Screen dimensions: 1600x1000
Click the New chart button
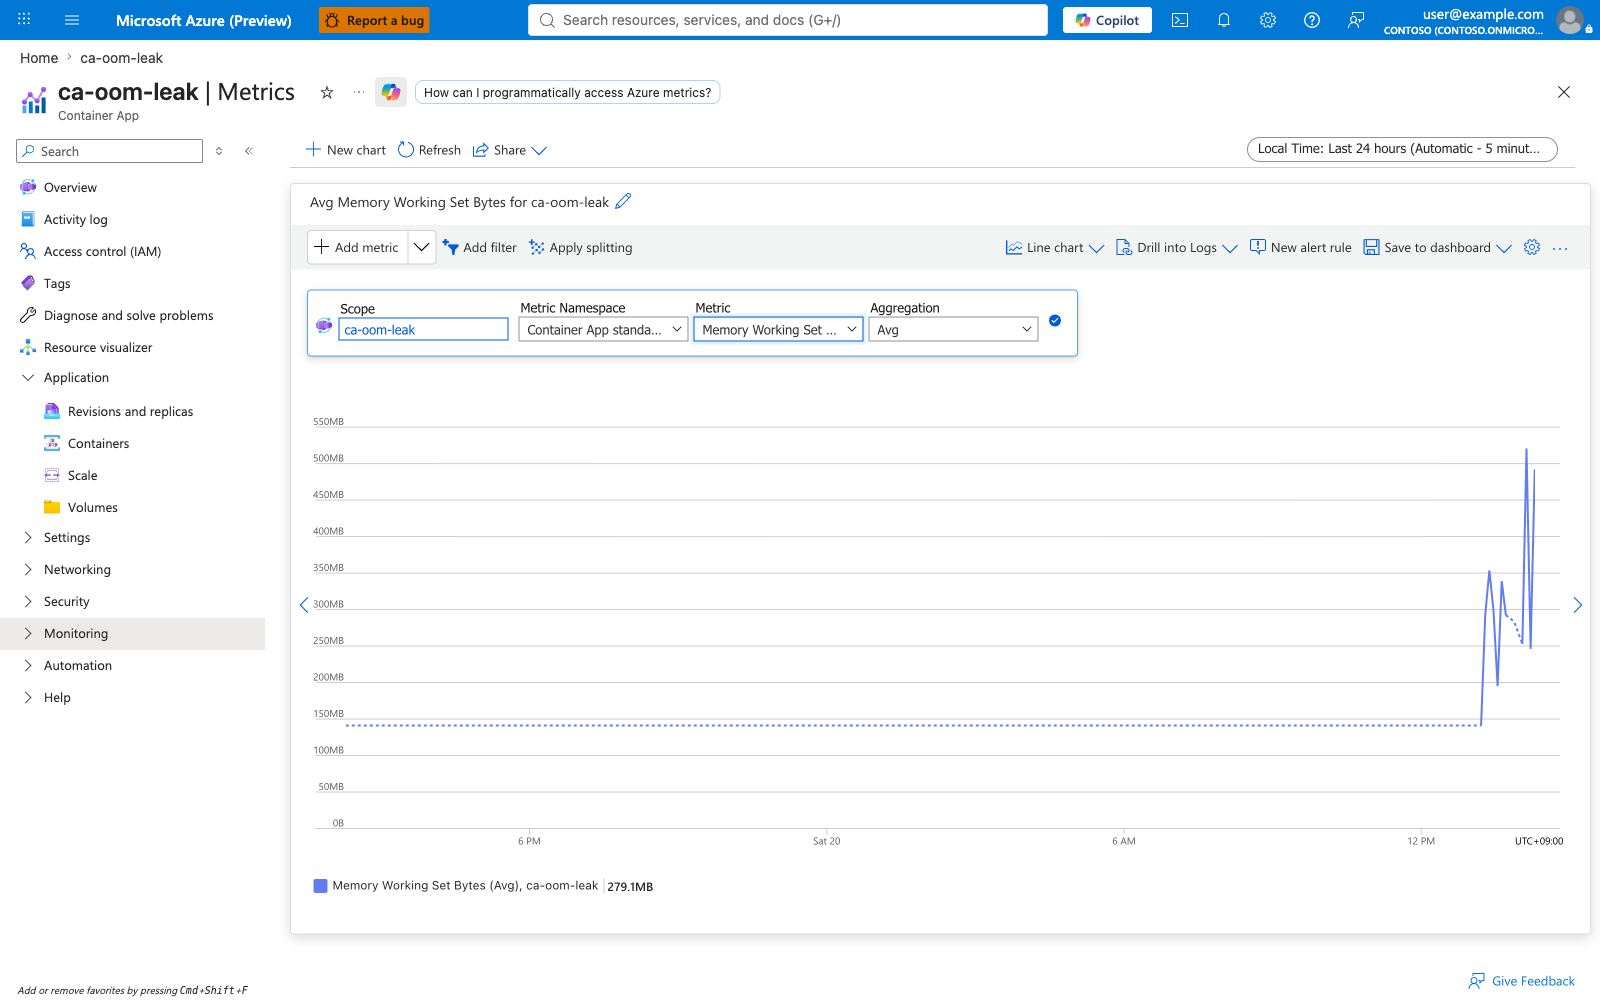click(346, 150)
